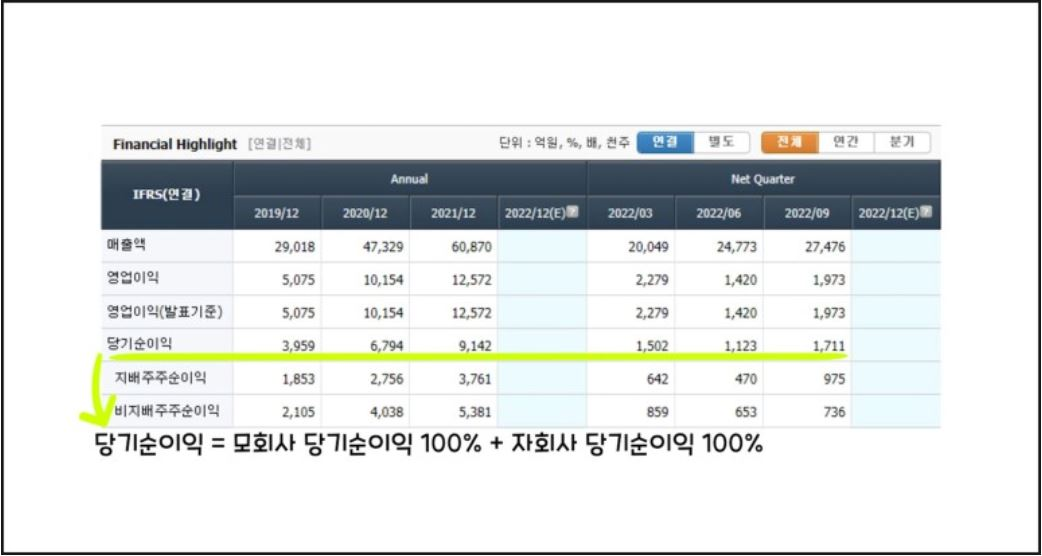Click the 2022/03 column header
Image resolution: width=1042 pixels, height=556 pixels.
click(x=631, y=213)
